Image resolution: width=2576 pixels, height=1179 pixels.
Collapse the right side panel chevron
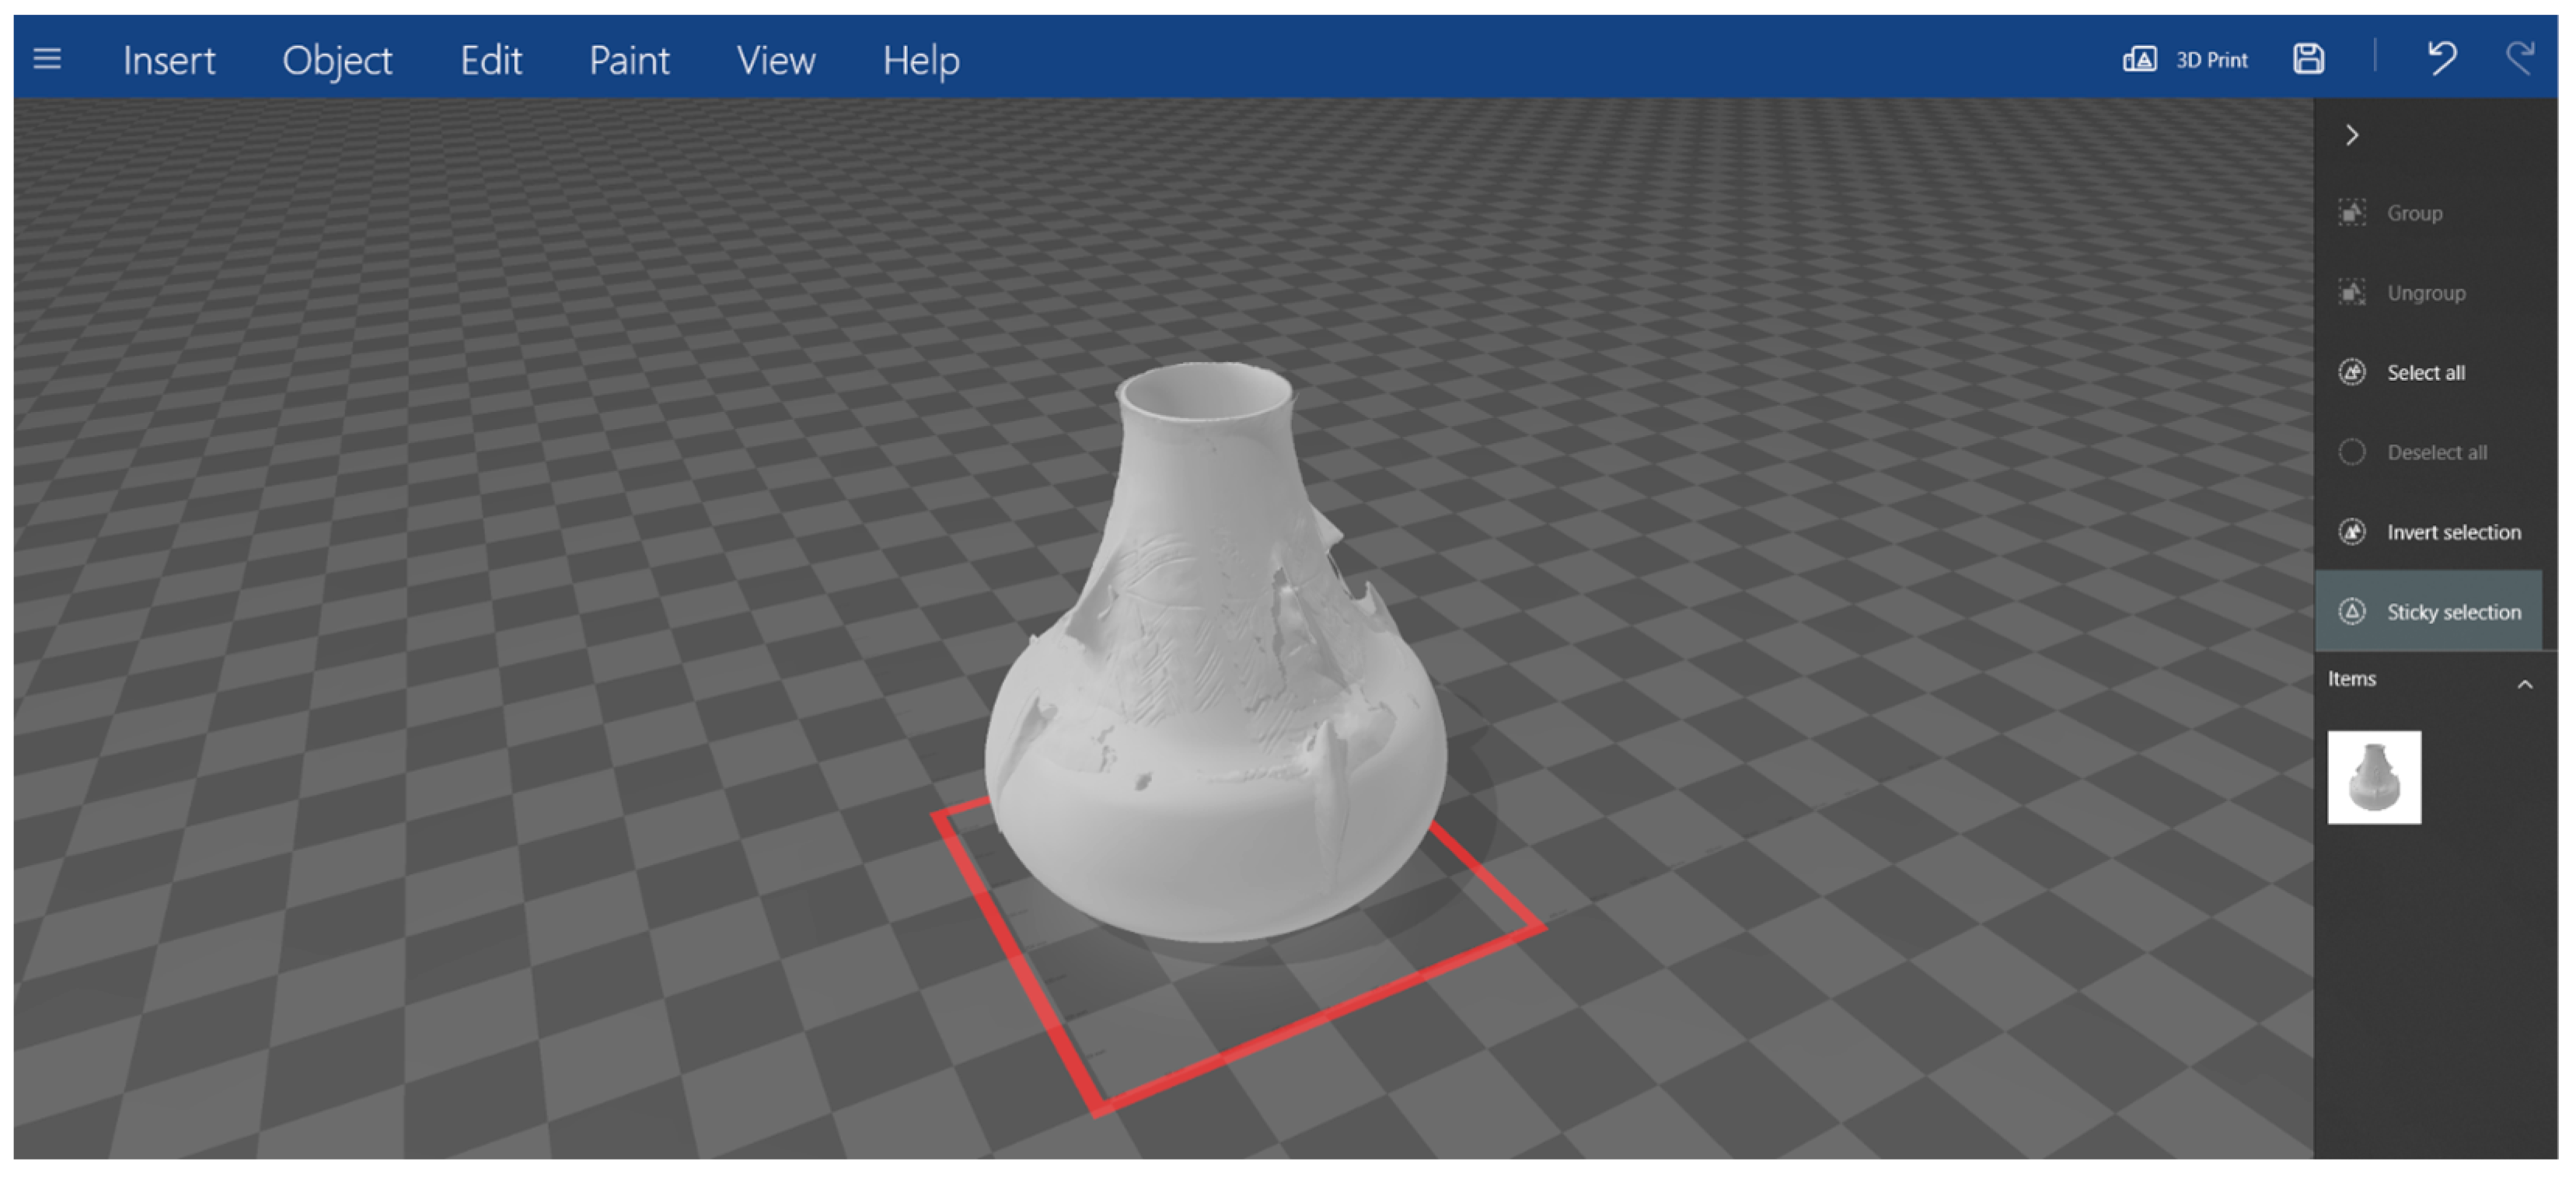(2352, 135)
